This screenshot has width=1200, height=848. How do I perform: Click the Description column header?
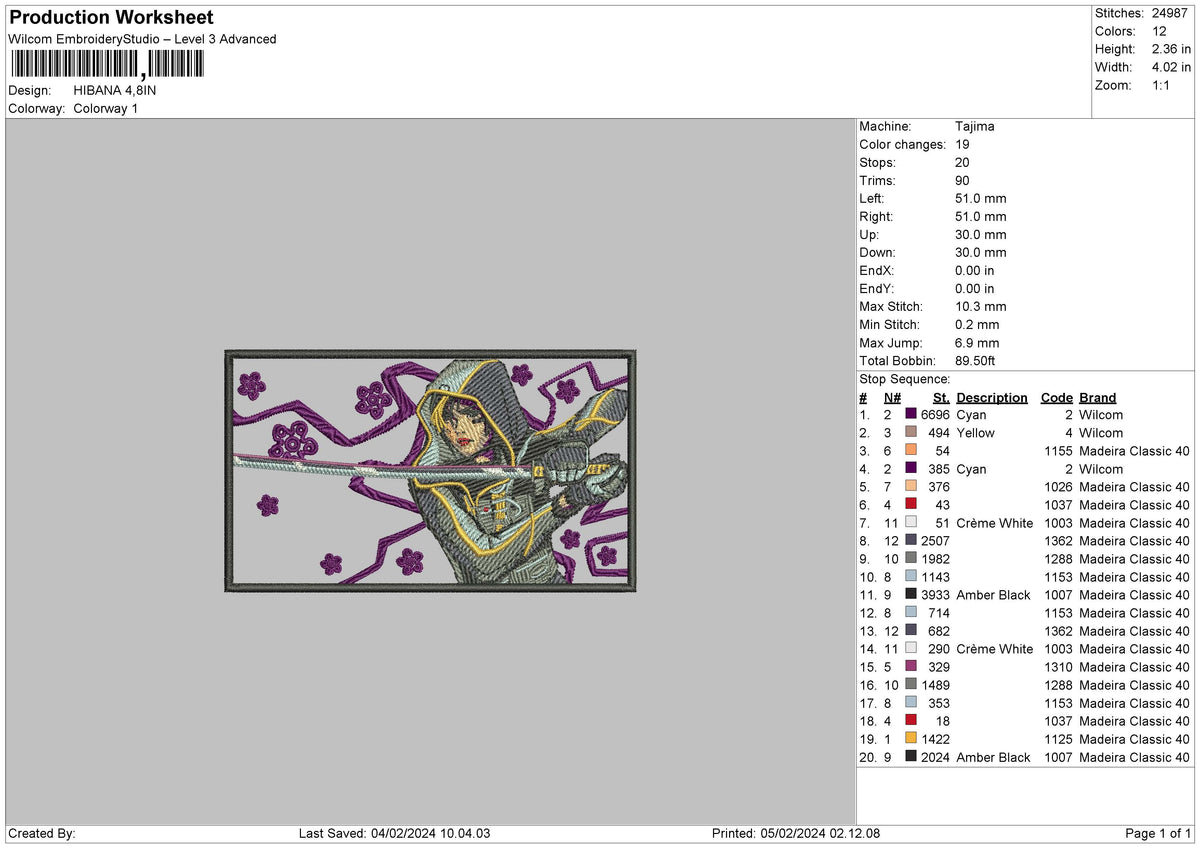(992, 397)
